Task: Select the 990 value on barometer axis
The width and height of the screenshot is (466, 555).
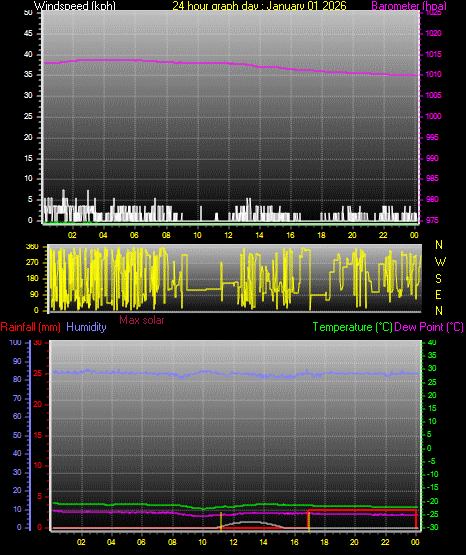Action: (432, 158)
